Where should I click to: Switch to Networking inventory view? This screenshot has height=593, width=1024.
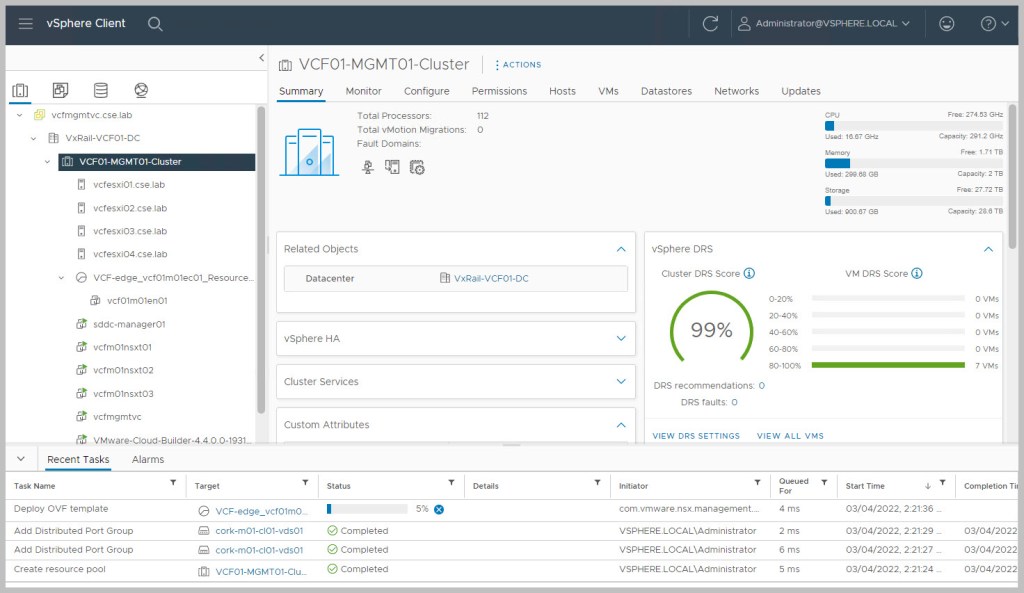pyautogui.click(x=141, y=91)
